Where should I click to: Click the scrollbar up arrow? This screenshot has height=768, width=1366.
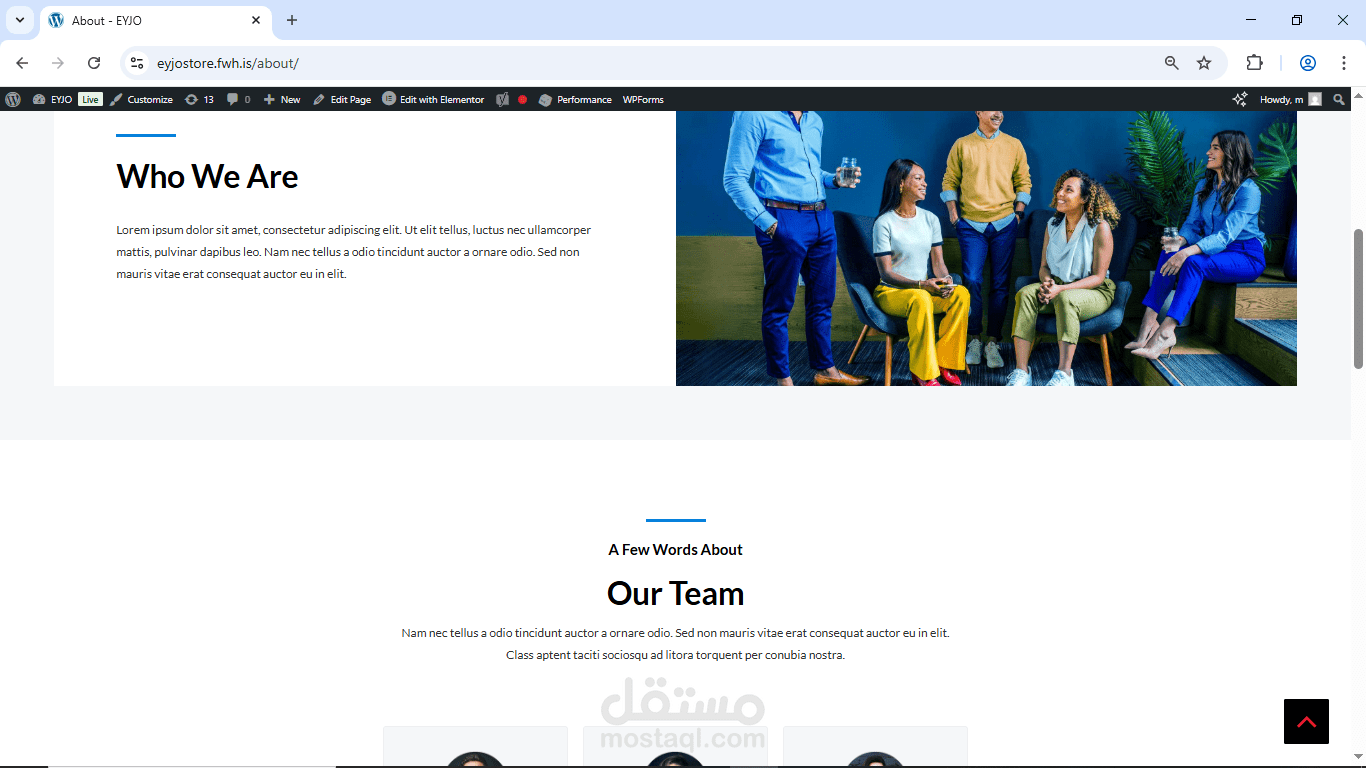pyautogui.click(x=1359, y=96)
